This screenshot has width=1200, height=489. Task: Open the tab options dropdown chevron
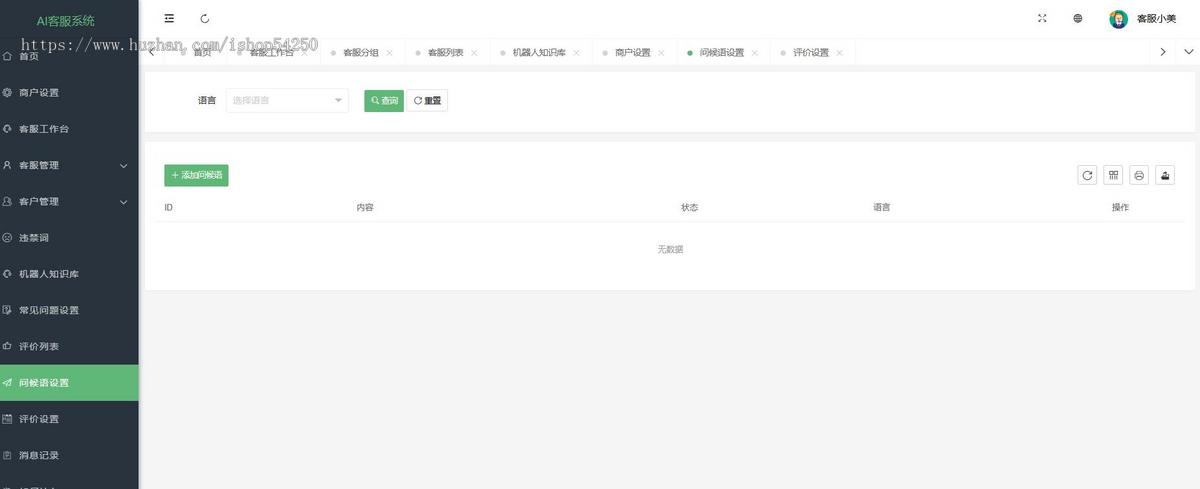(1188, 52)
